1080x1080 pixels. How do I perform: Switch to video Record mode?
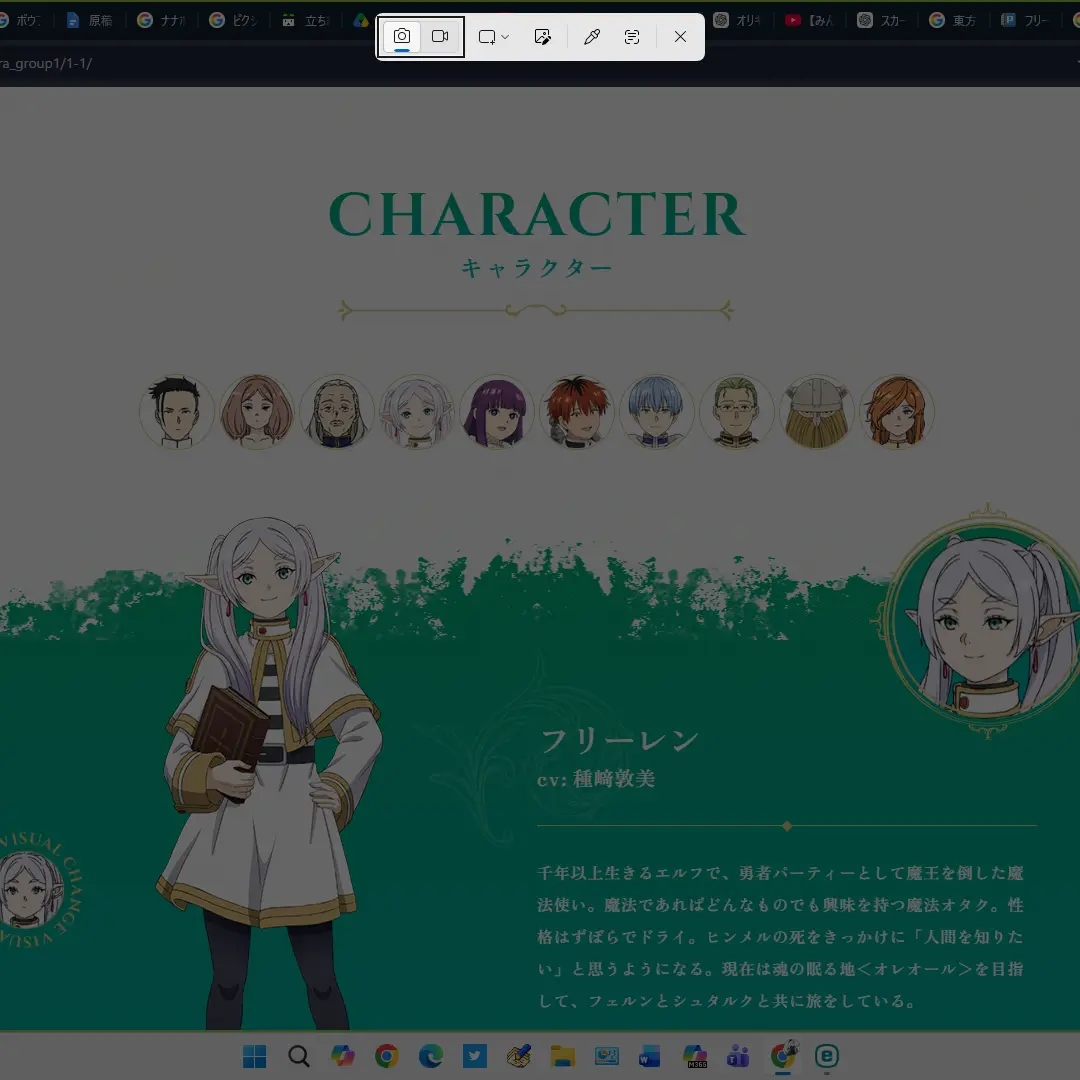(439, 37)
